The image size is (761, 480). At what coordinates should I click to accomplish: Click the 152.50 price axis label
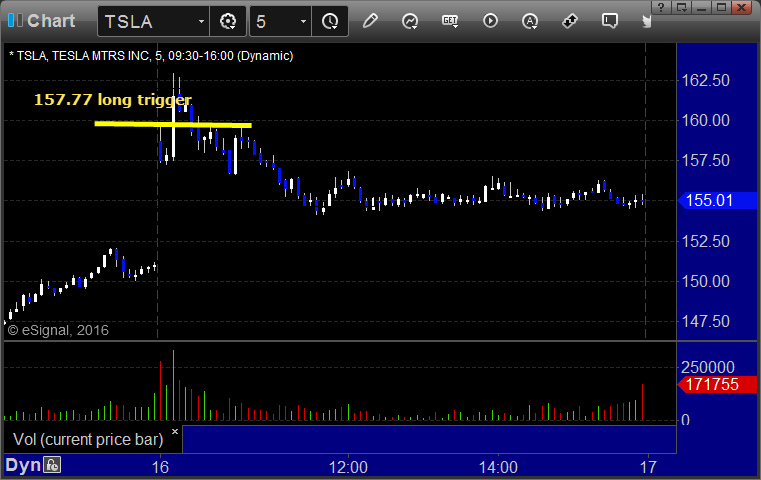click(x=705, y=241)
